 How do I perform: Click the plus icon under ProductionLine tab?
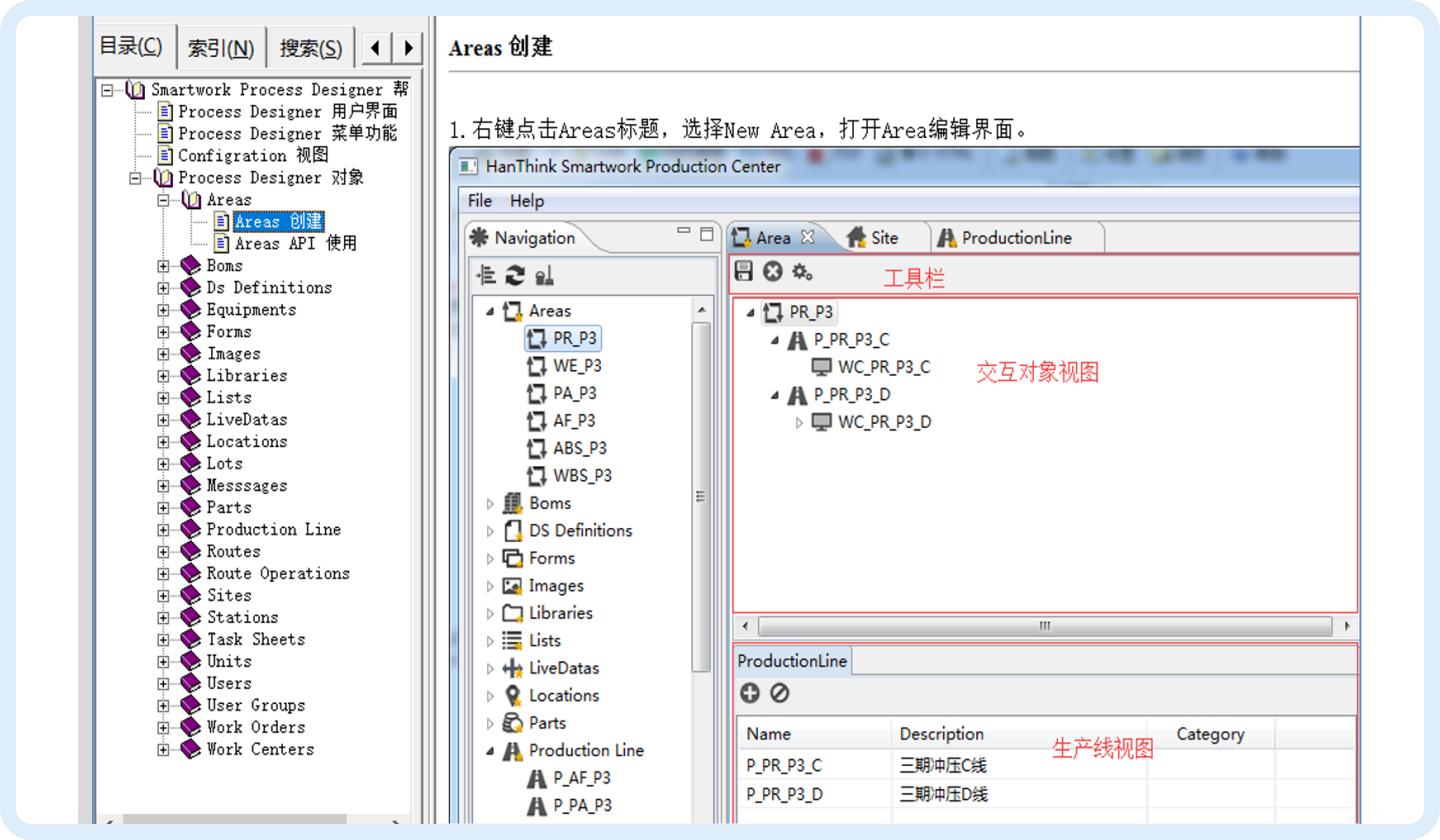point(750,692)
